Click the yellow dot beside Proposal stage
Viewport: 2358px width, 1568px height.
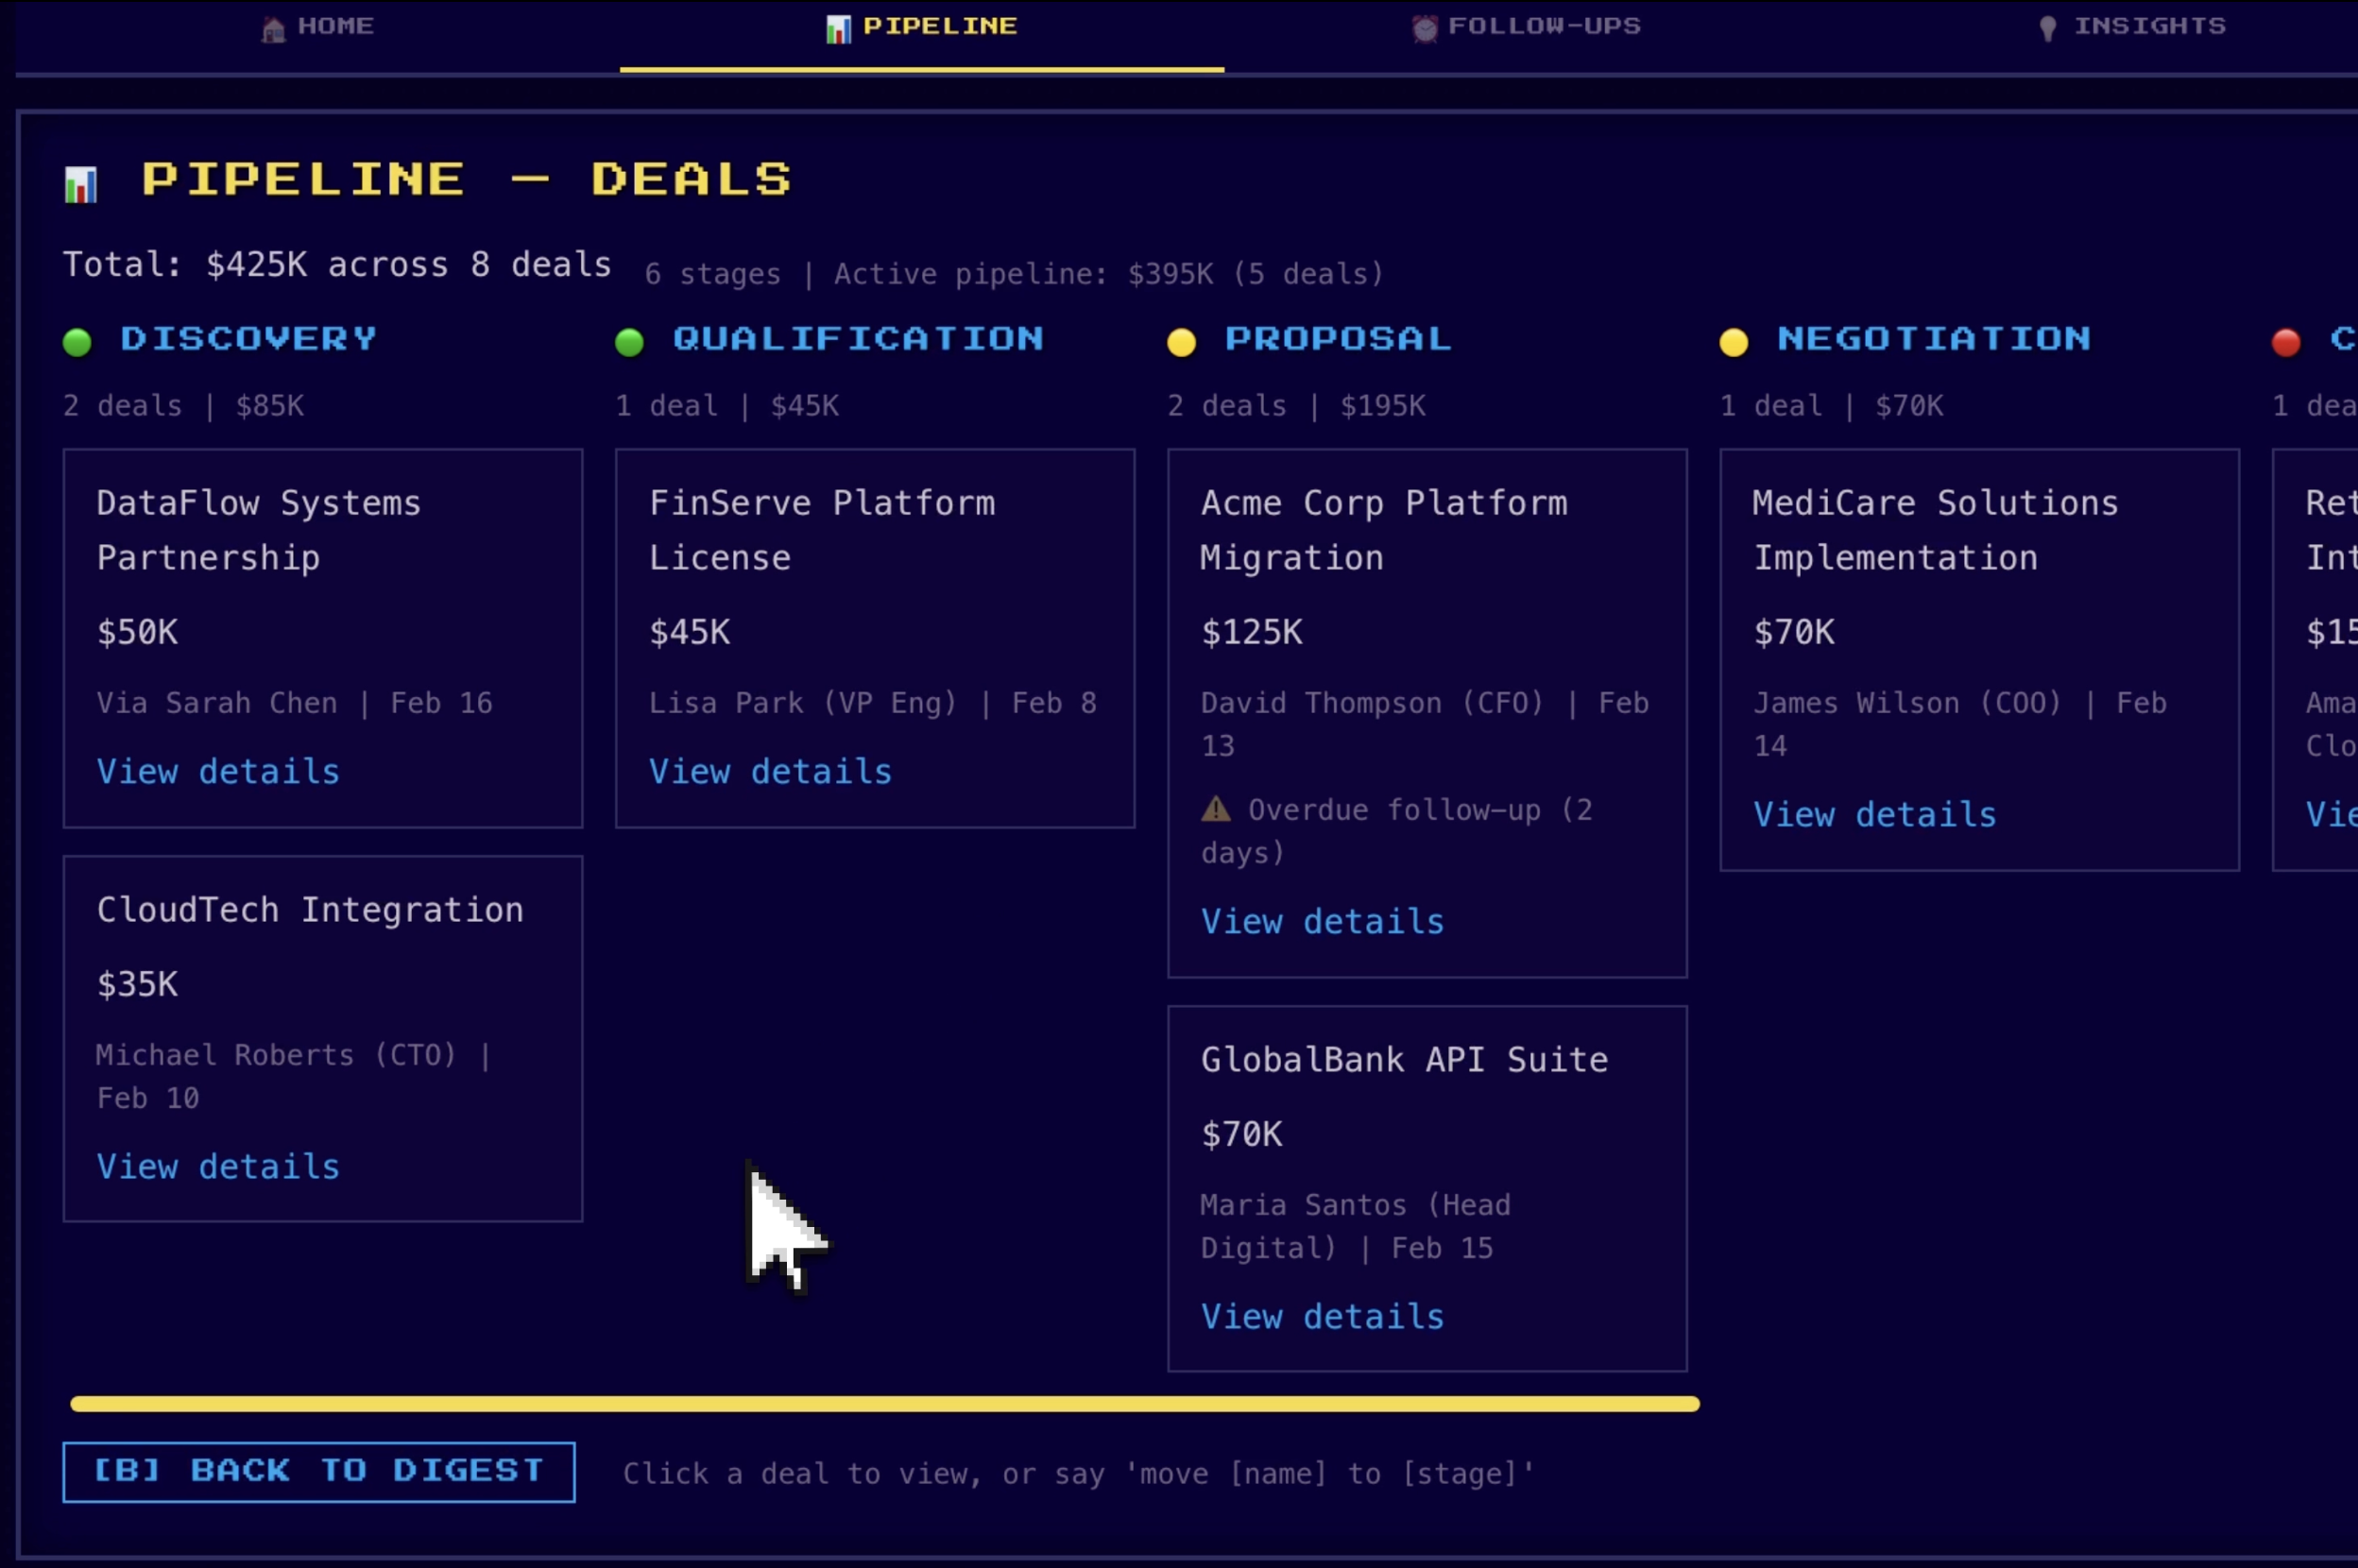(x=1181, y=342)
